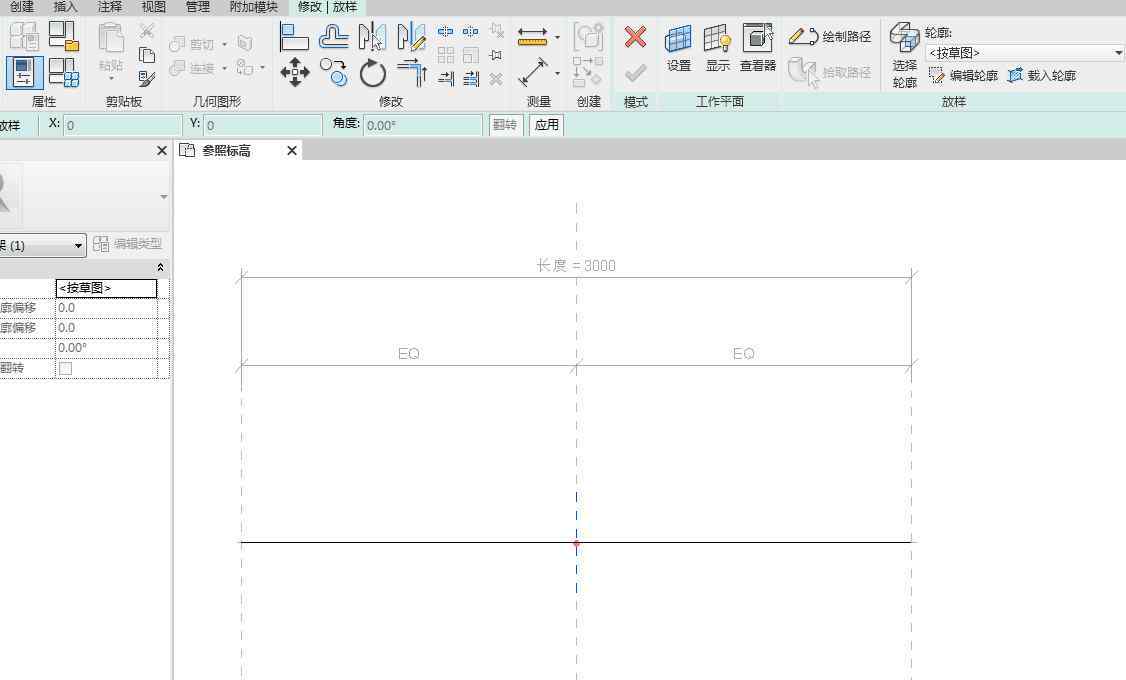Viewport: 1126px width, 680px height.
Task: Open the Insert tab
Action: (65, 7)
